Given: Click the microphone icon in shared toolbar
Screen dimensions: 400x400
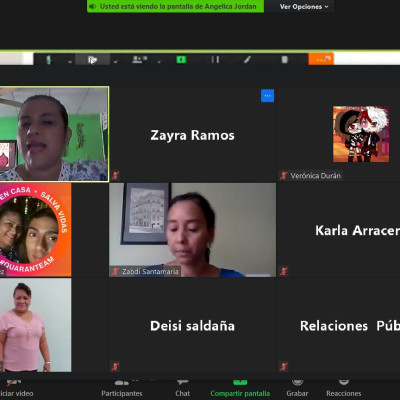Looking at the screenshot, I should click(48, 60).
